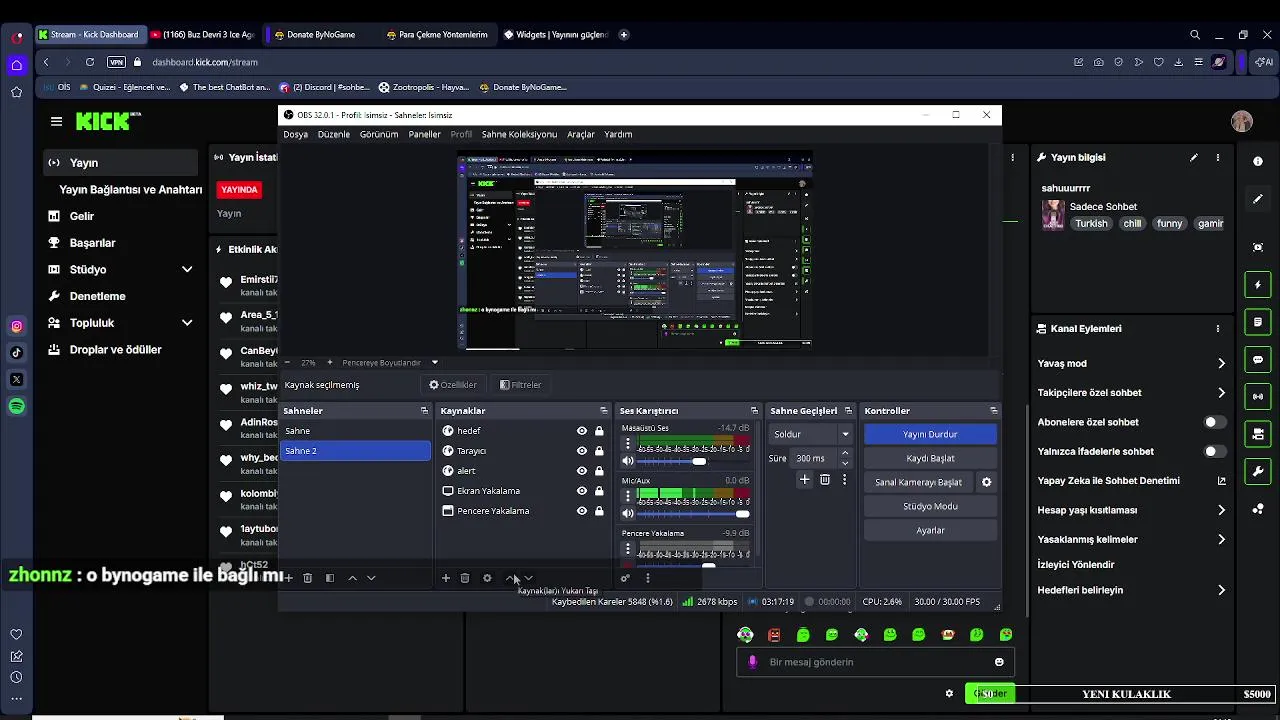
Task: Open Mic/Aux three-dot options
Action: click(x=628, y=494)
